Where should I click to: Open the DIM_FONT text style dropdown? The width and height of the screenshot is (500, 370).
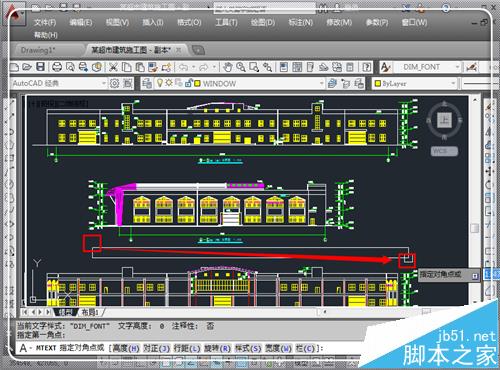click(x=458, y=67)
